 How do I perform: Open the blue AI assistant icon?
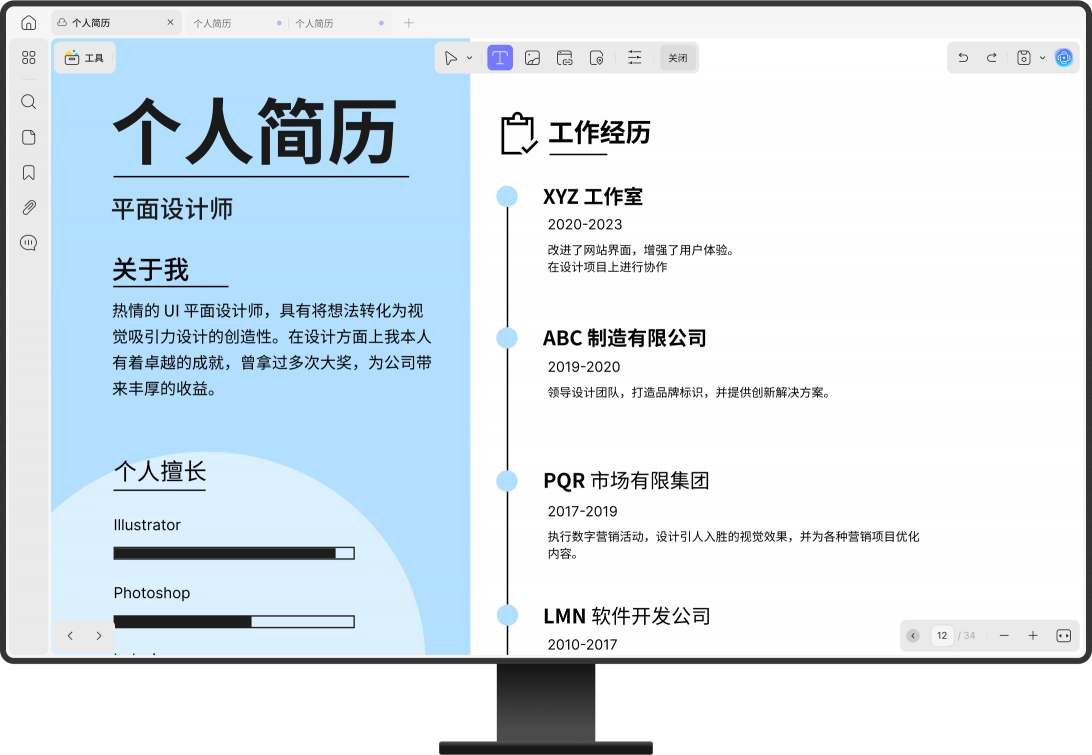tap(1063, 58)
